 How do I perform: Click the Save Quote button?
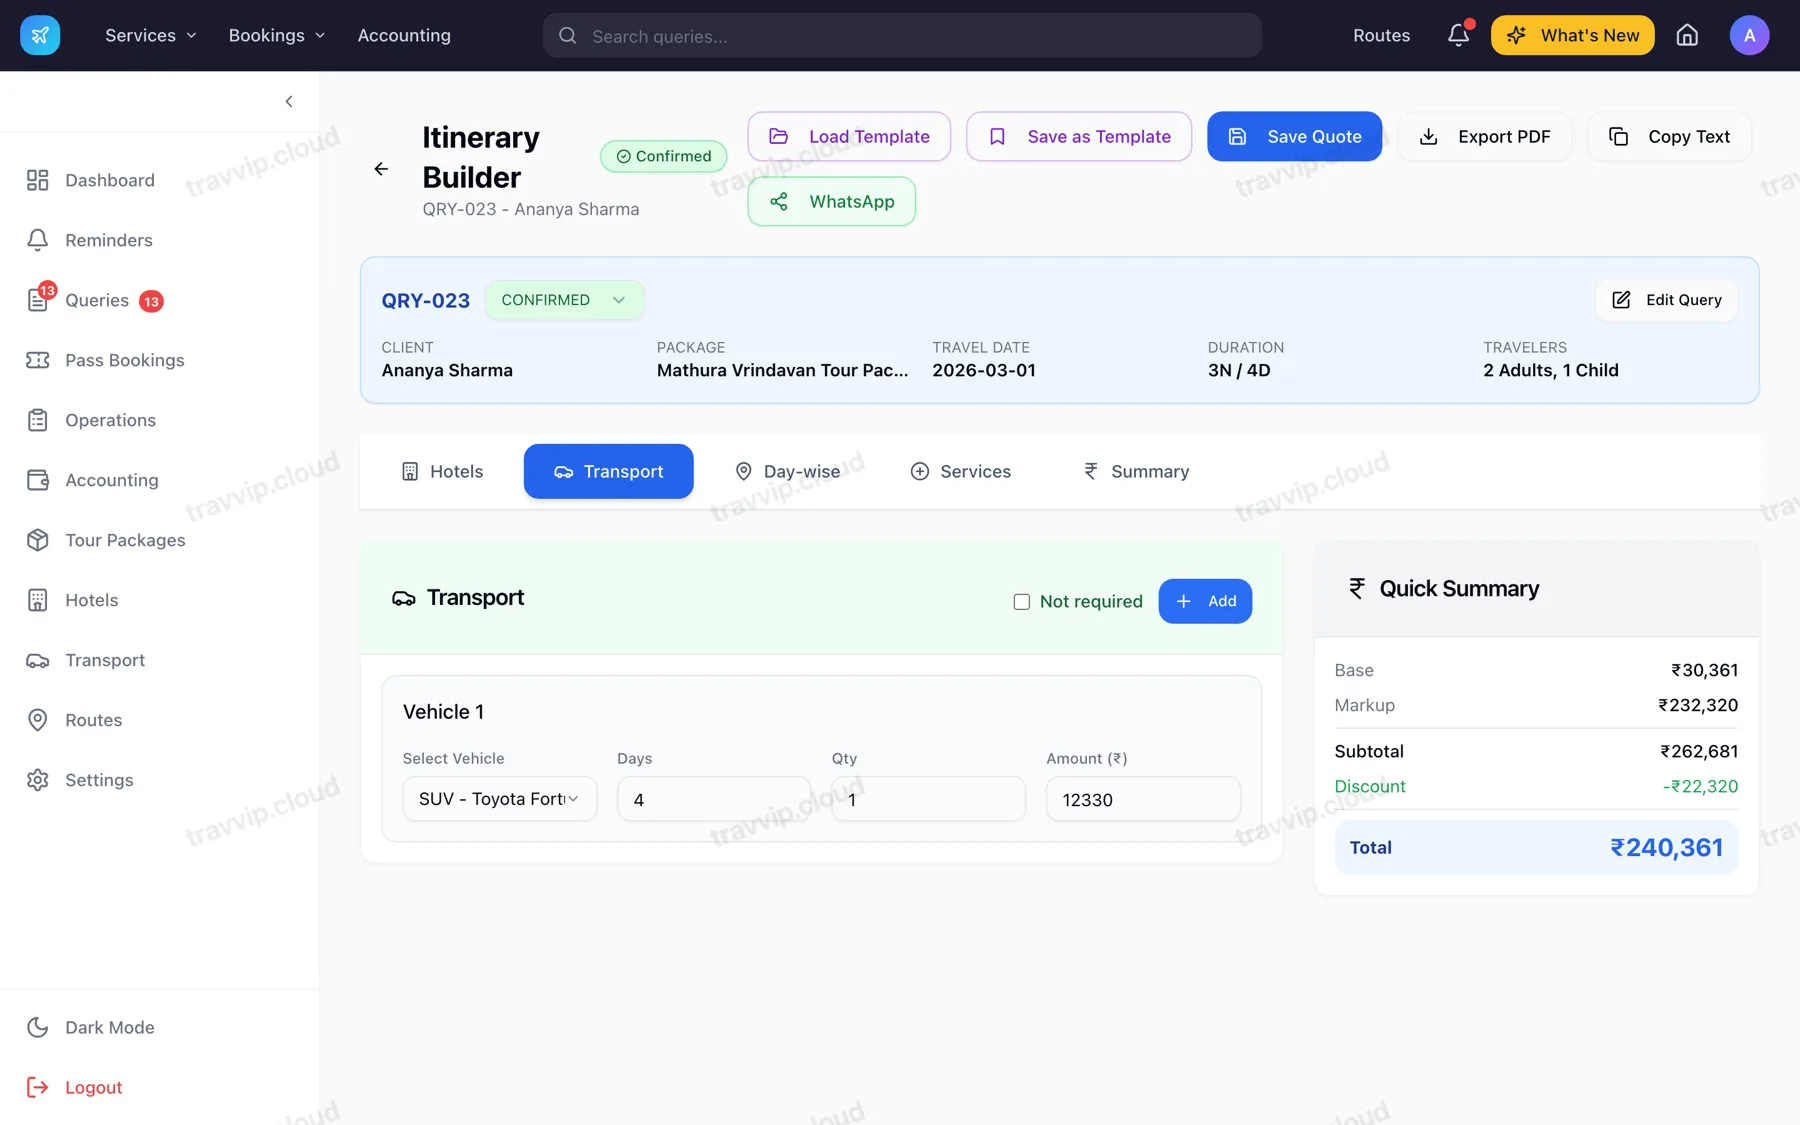click(x=1294, y=136)
